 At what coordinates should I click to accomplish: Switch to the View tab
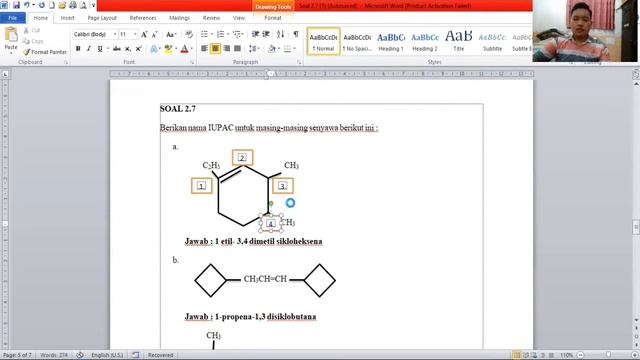(x=239, y=18)
